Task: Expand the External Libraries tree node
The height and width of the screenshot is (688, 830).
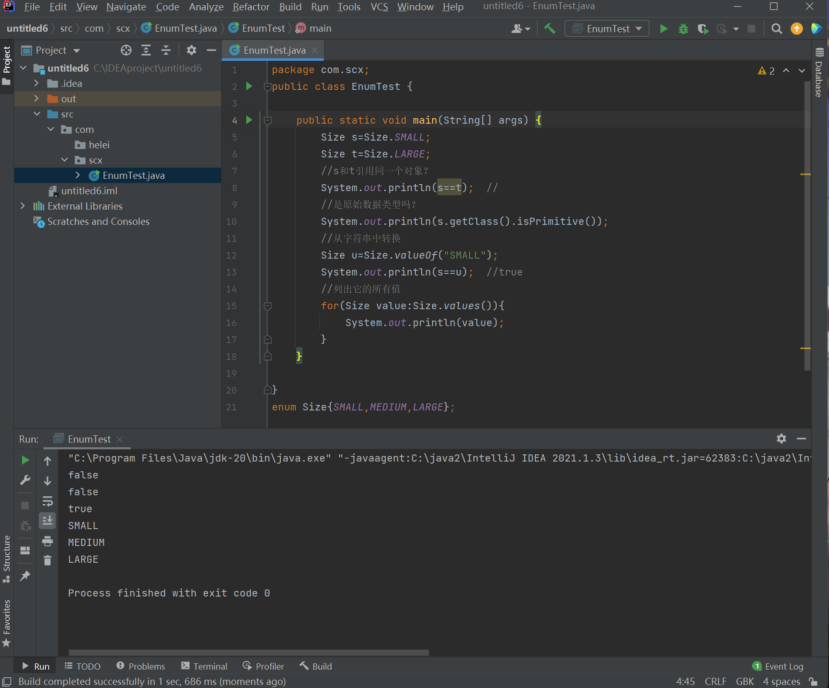Action: coord(23,206)
